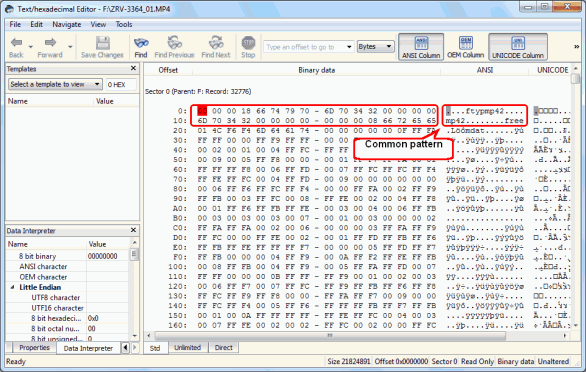This screenshot has height=372, width=586.
Task: Click the offset go-to input field
Action: pos(304,47)
